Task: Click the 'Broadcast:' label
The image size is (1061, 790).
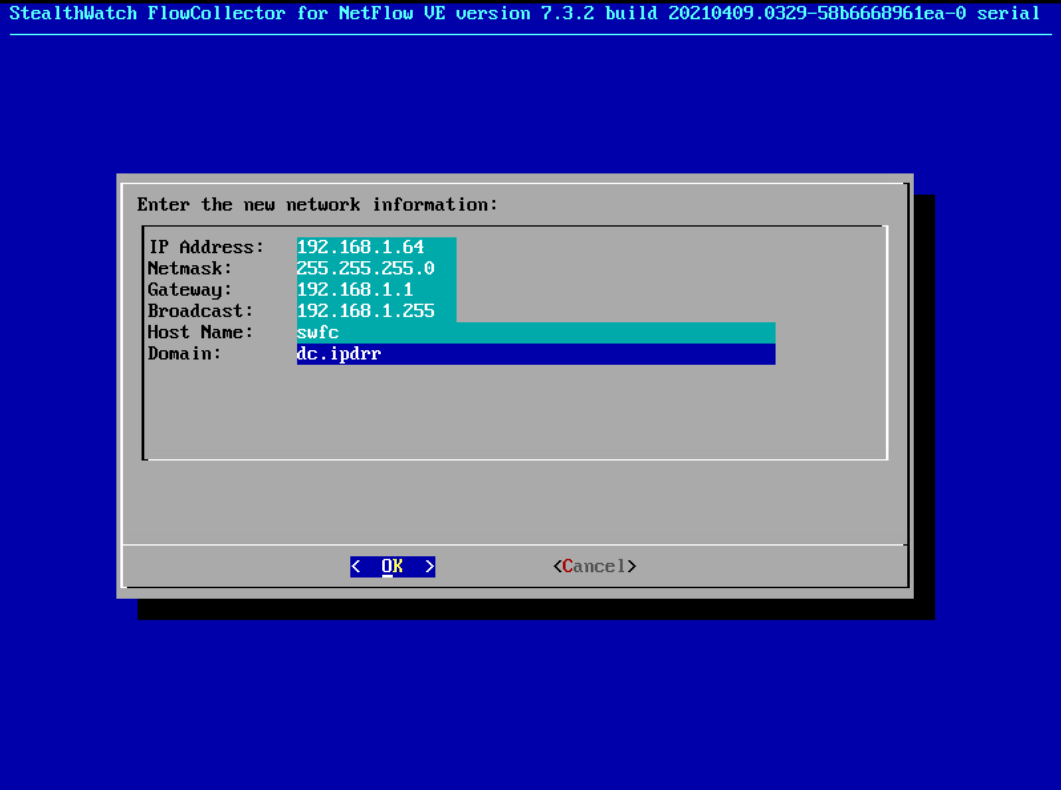Action: [201, 311]
